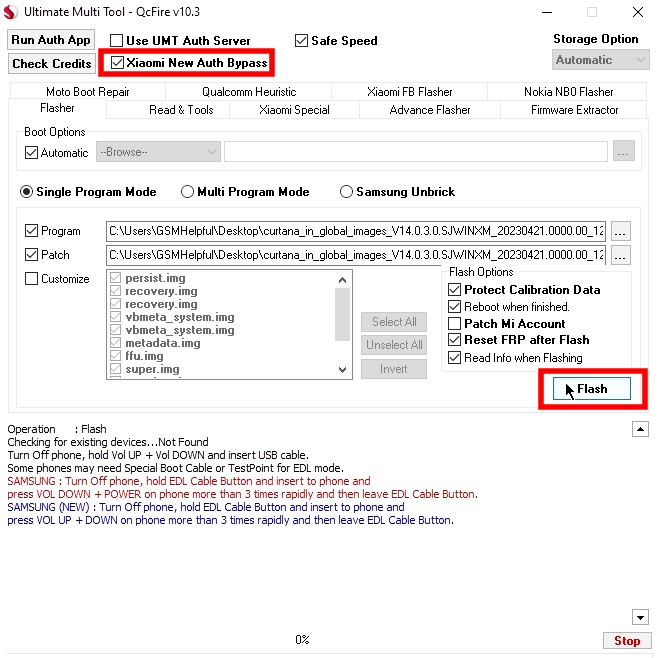Open Storage Option Automatic dropdown
Image resolution: width=661 pixels, height=658 pixels.
click(x=600, y=60)
